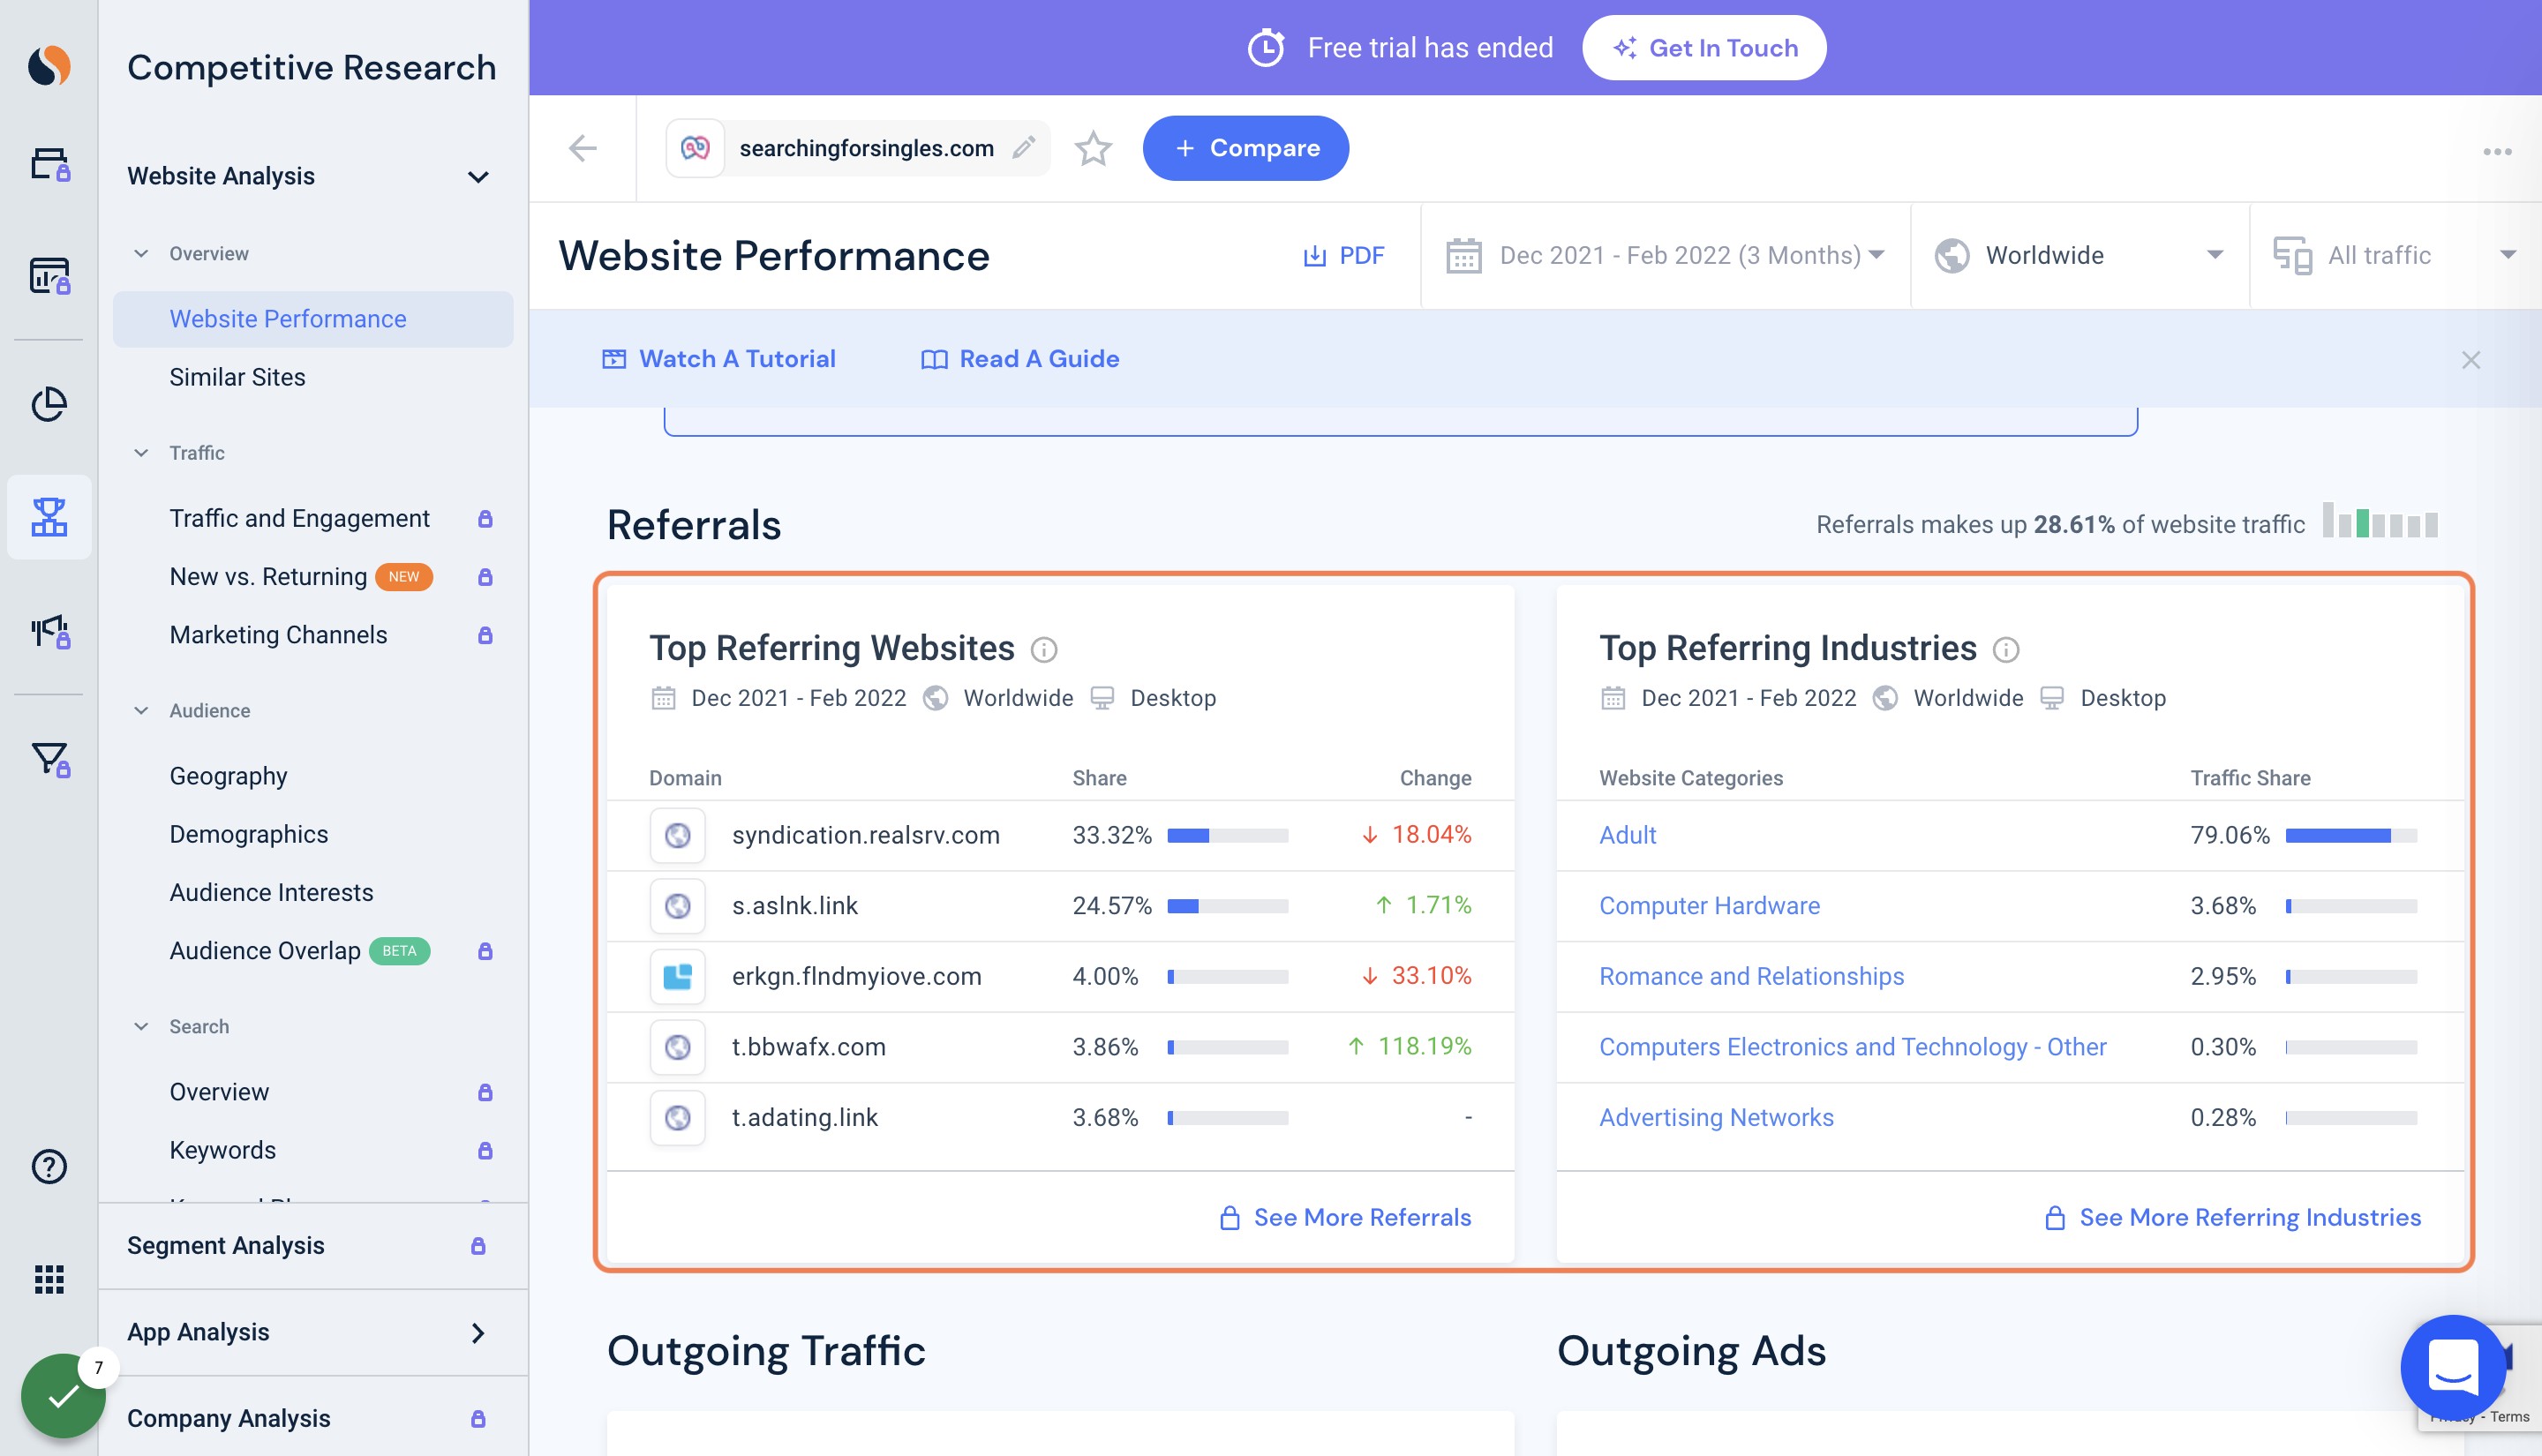Click the Similarweb logo icon
The width and height of the screenshot is (2542, 1456).
click(49, 66)
